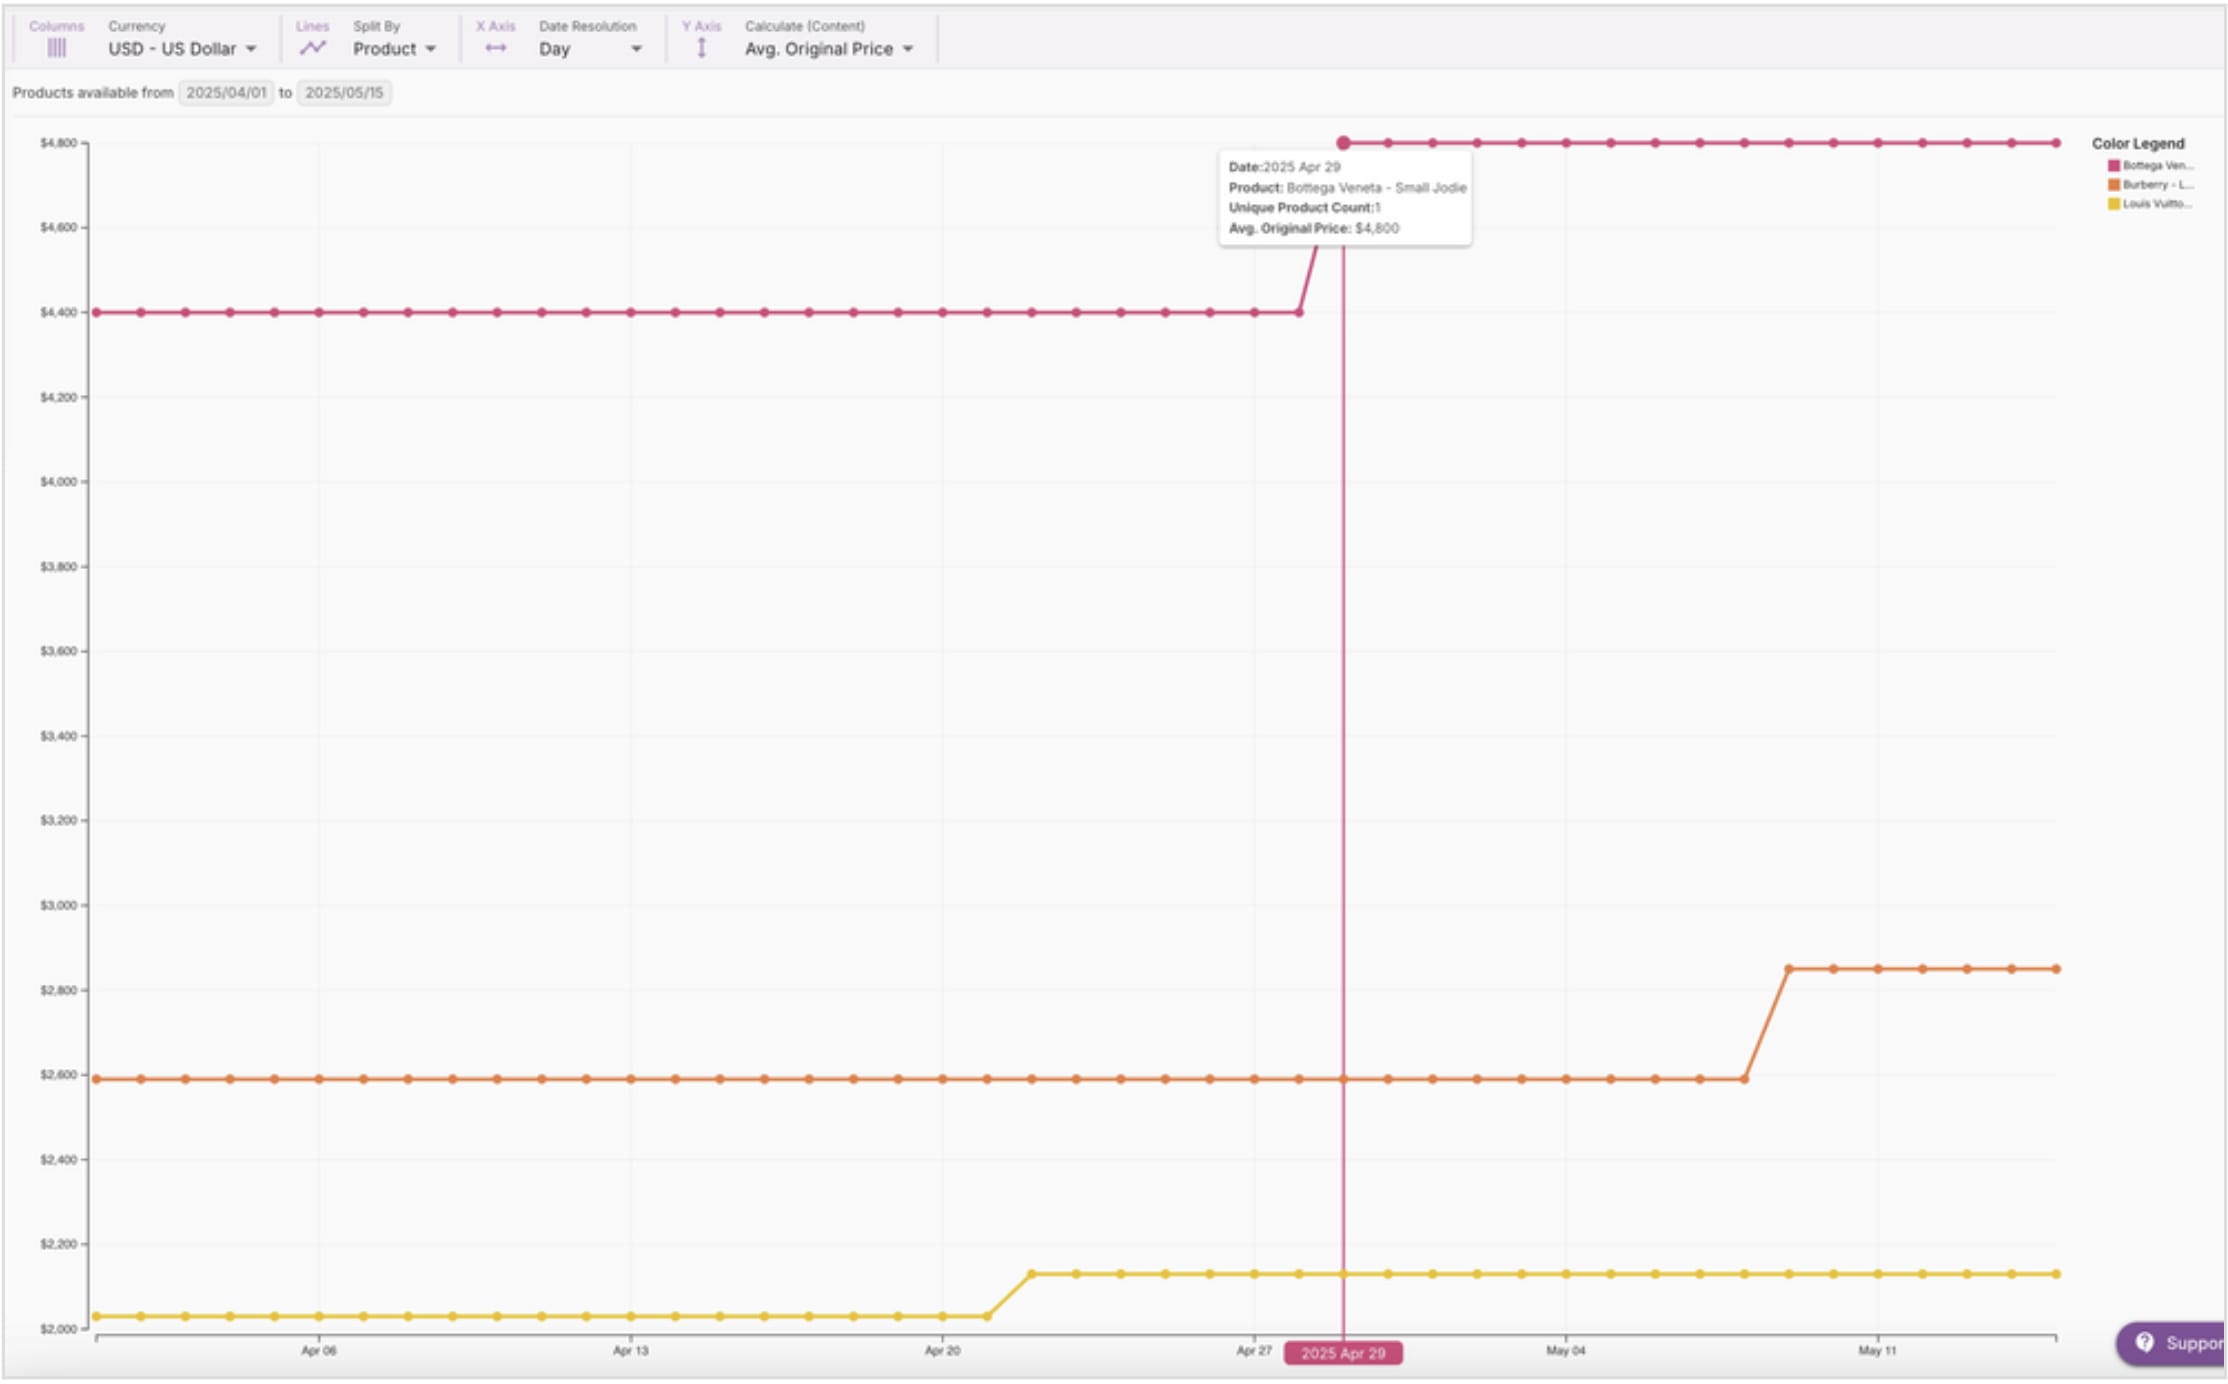Click the X Axis horizontal arrow icon

pos(496,46)
